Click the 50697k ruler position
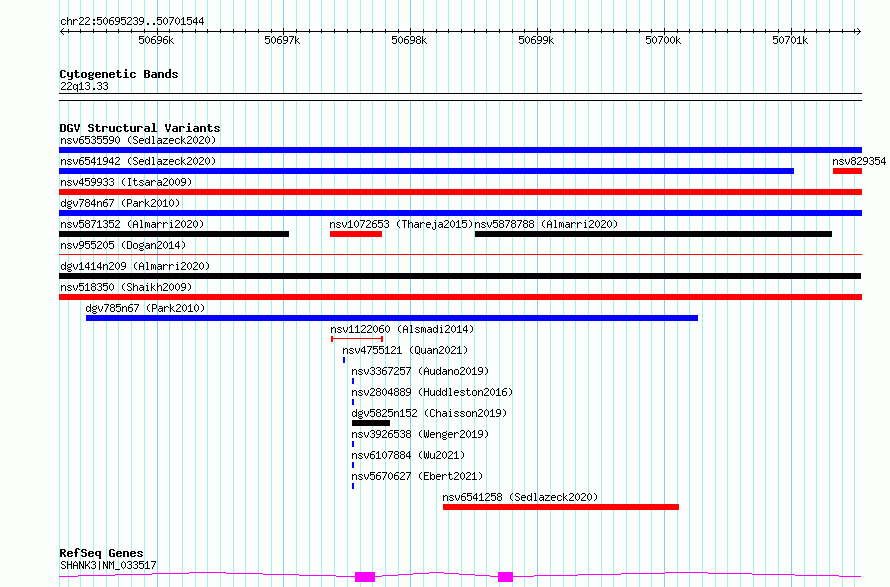The image size is (890, 587). pos(282,40)
